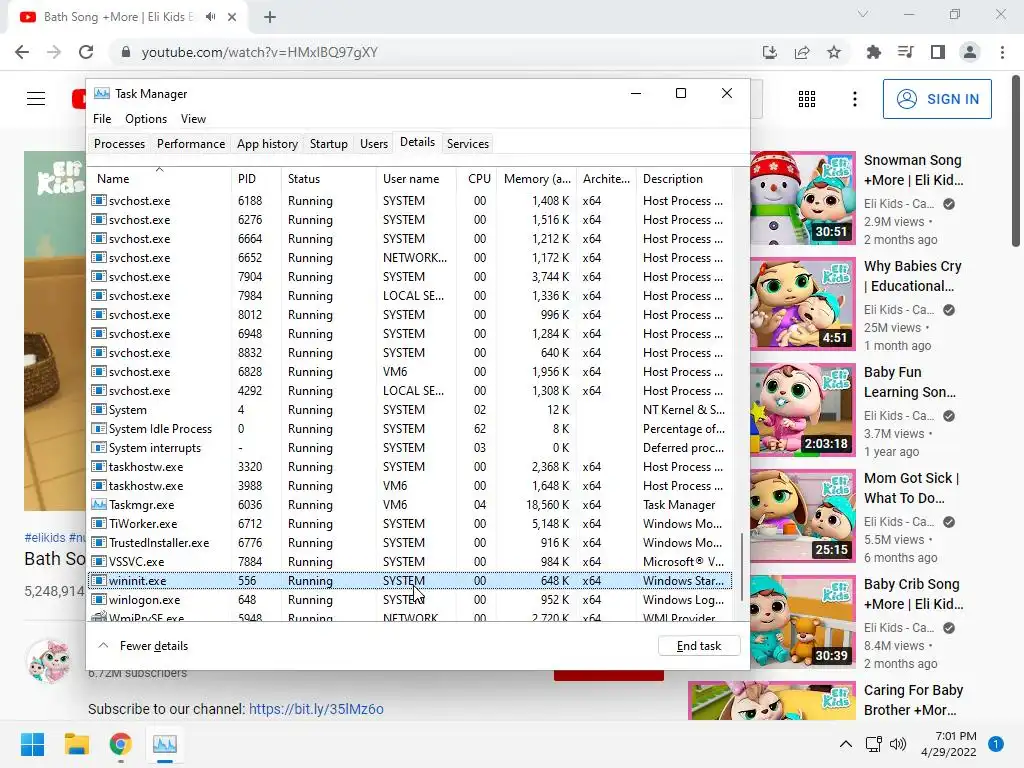
Task: Sort processes by the Name column header
Action: [x=159, y=179]
